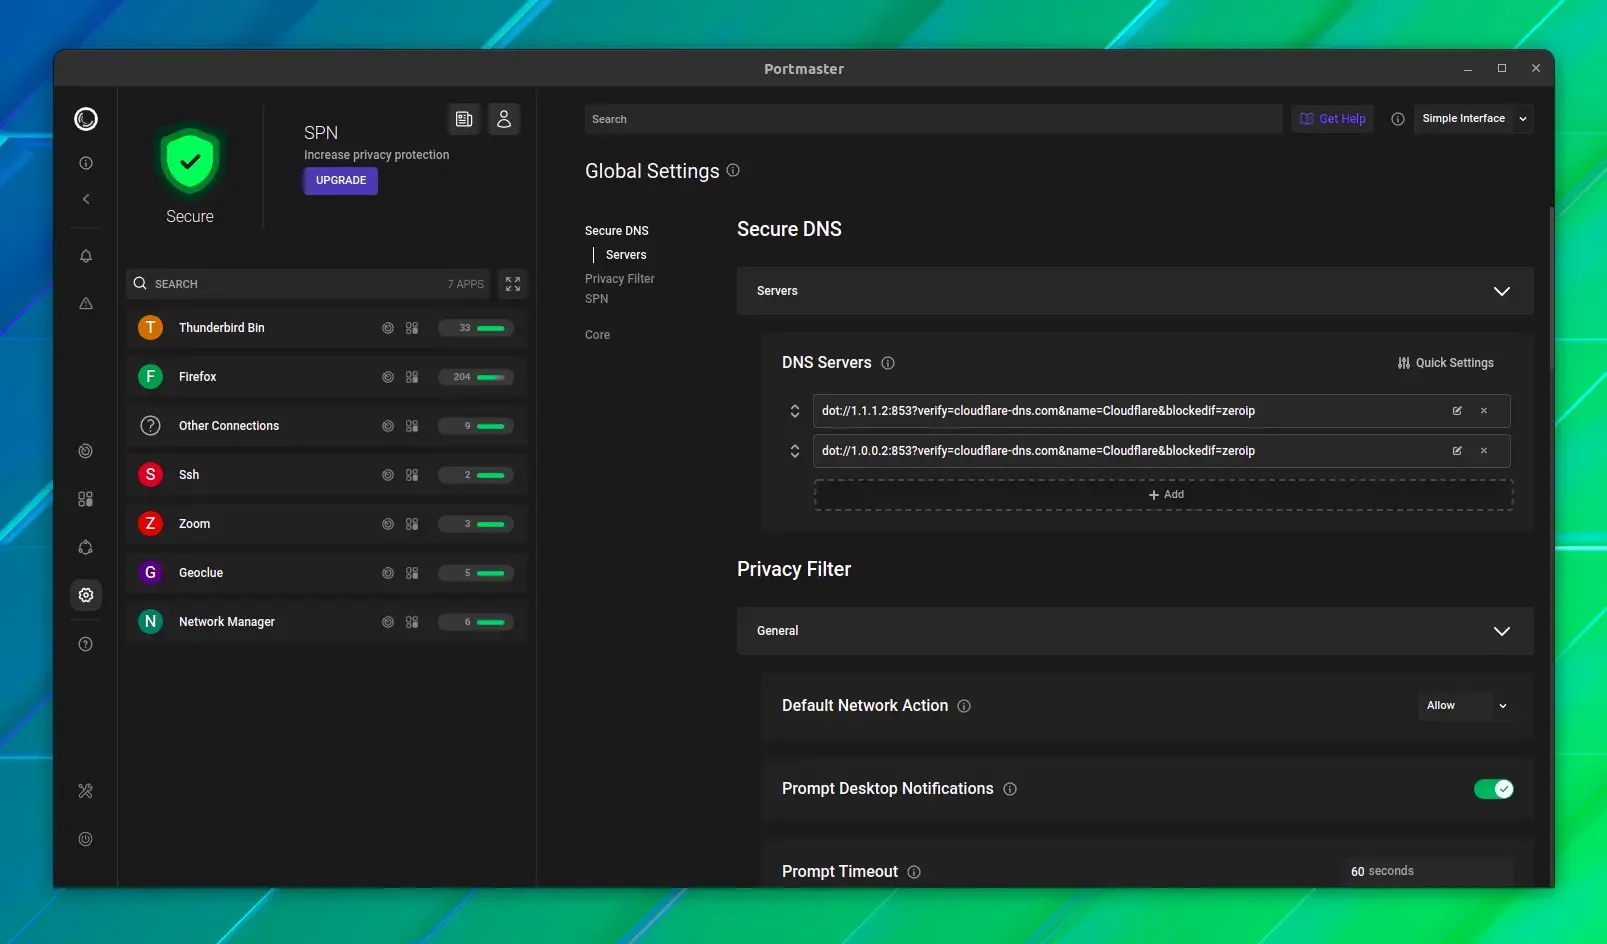Open the tools icon in sidebar
The image size is (1607, 944).
coord(86,791)
